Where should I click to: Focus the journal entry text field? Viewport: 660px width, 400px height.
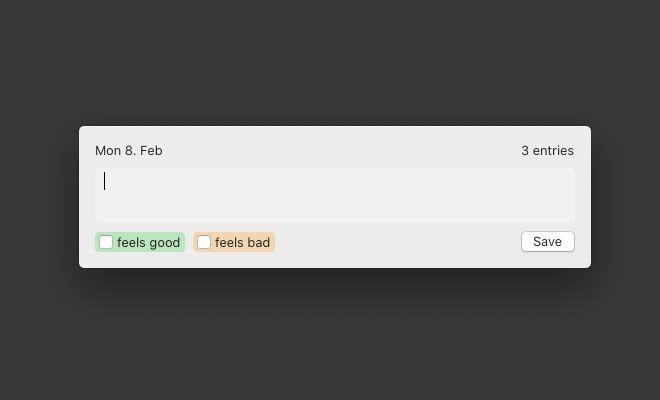(x=335, y=195)
